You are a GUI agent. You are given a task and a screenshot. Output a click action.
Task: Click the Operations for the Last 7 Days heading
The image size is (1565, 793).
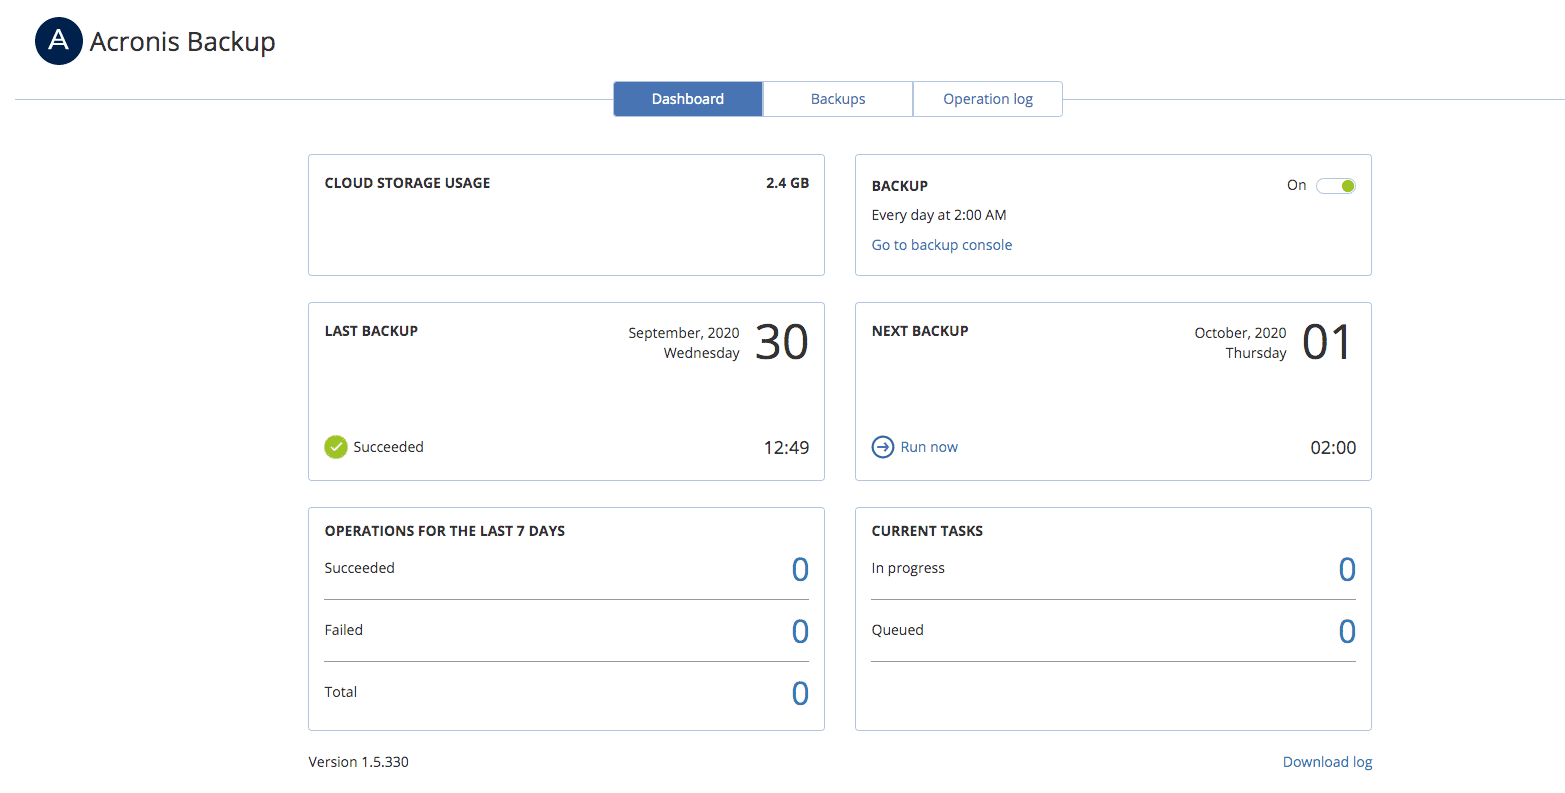[x=445, y=531]
